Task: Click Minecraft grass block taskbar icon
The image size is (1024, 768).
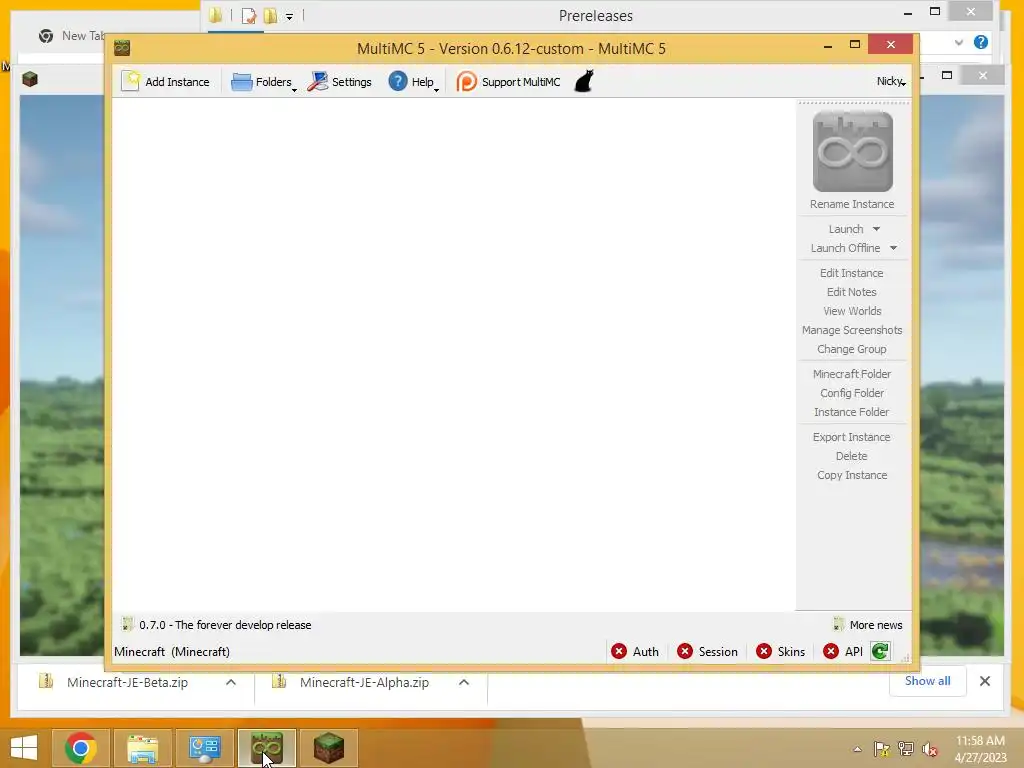Action: 328,748
